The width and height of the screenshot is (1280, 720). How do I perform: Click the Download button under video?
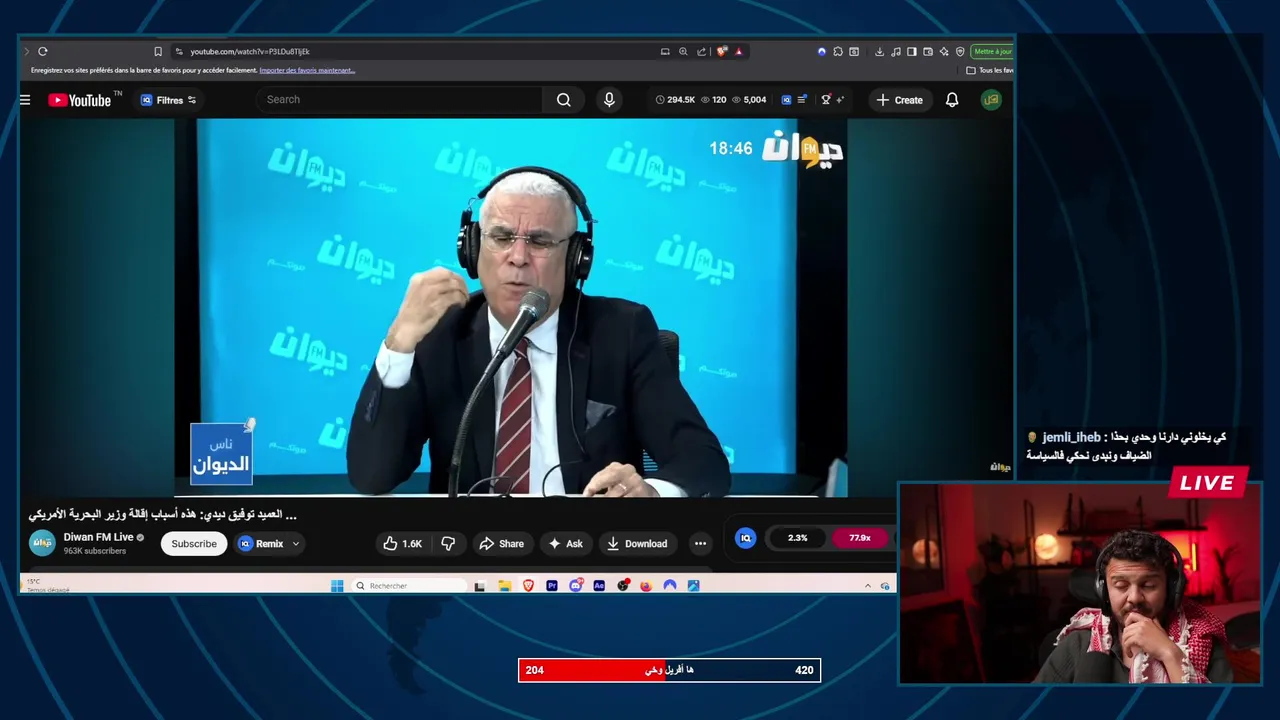pyautogui.click(x=636, y=544)
